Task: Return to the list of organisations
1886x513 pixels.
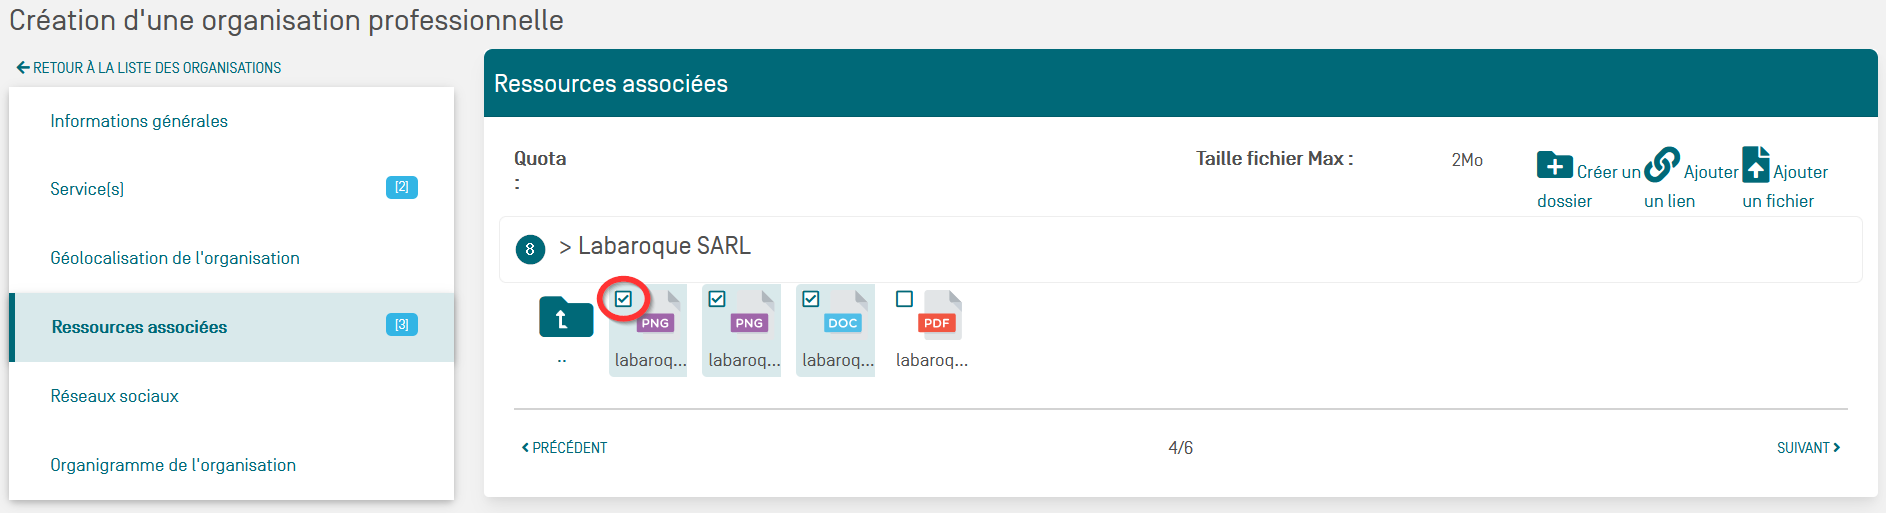Action: pos(149,68)
